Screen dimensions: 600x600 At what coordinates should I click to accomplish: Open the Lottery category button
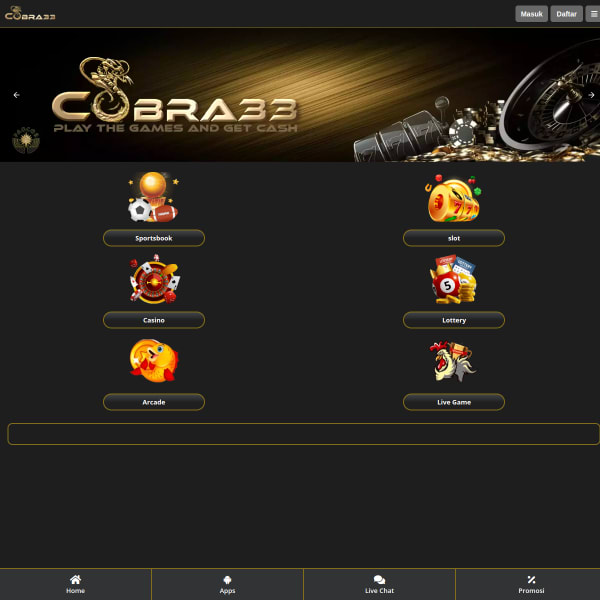[x=454, y=320]
